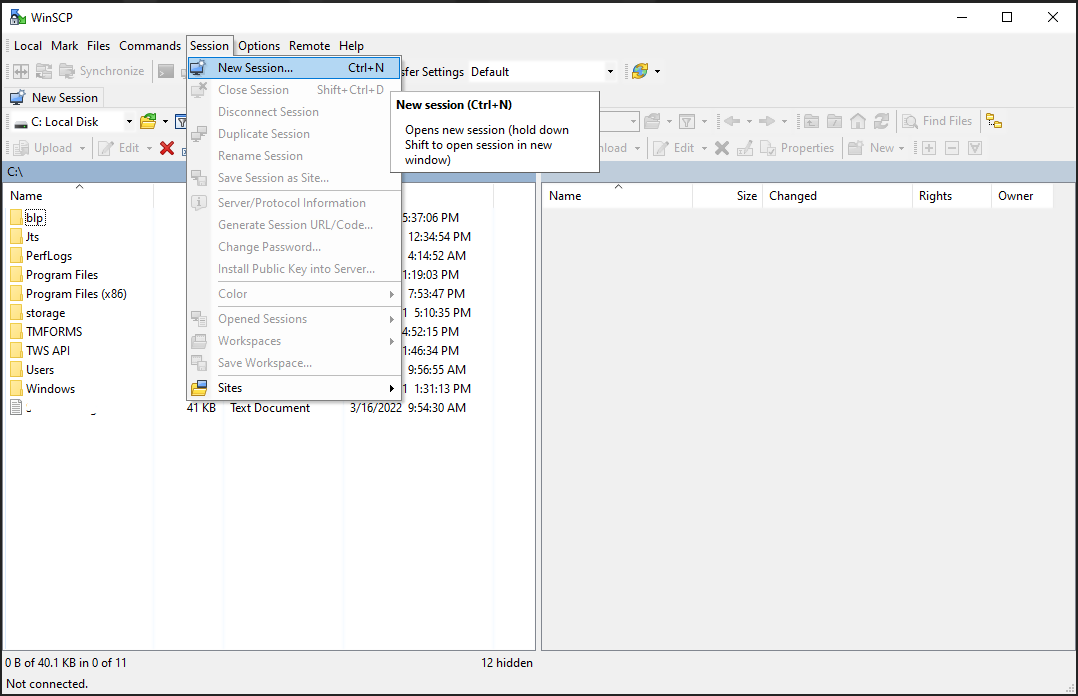Sort remote panel by Changed column
Screen dimensions: 1078x696
(x=837, y=196)
